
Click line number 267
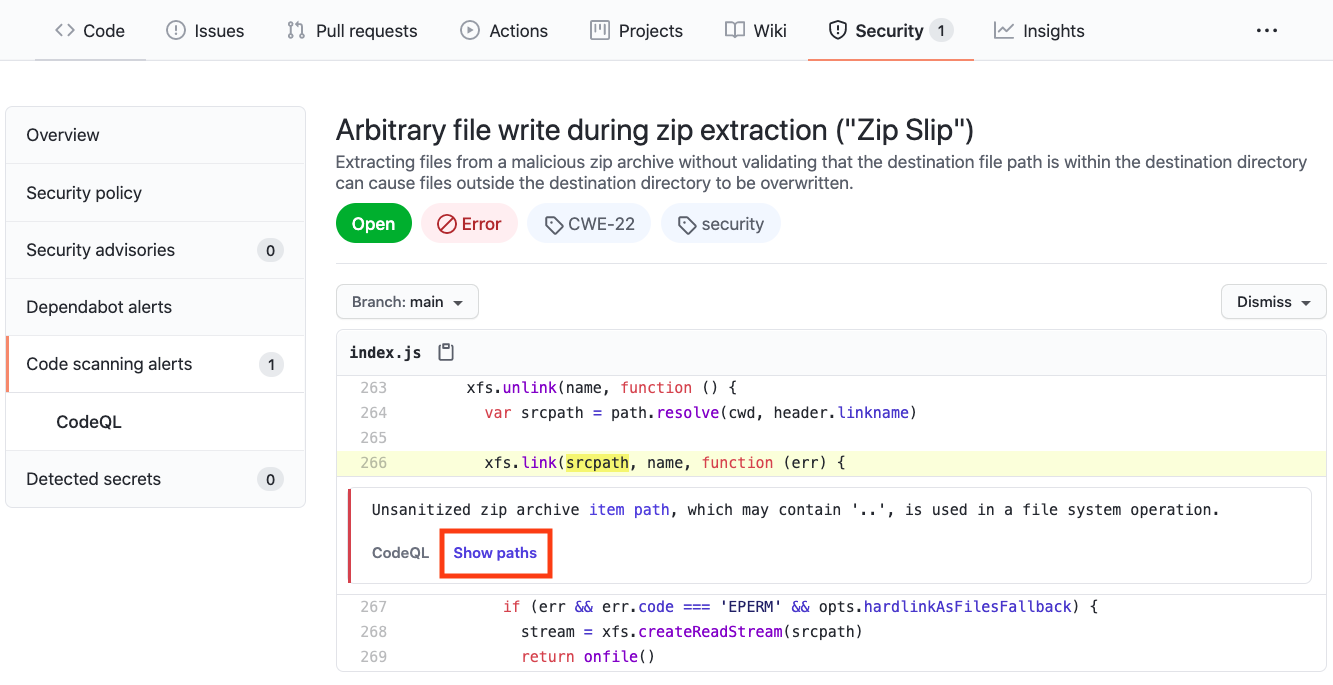[372, 607]
